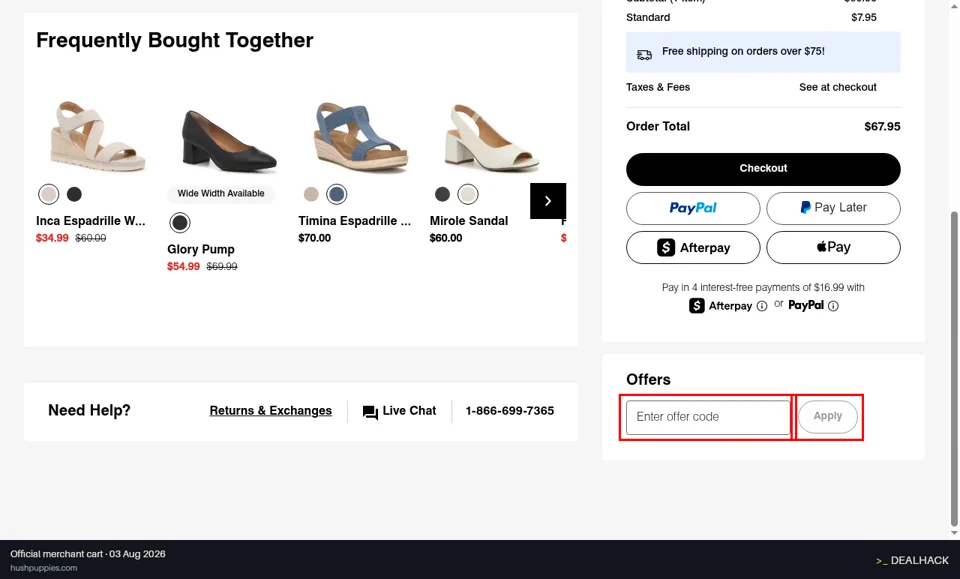Choose the dark swatch for Mirole Sandal
Viewport: 960px width, 579px height.
point(442,195)
